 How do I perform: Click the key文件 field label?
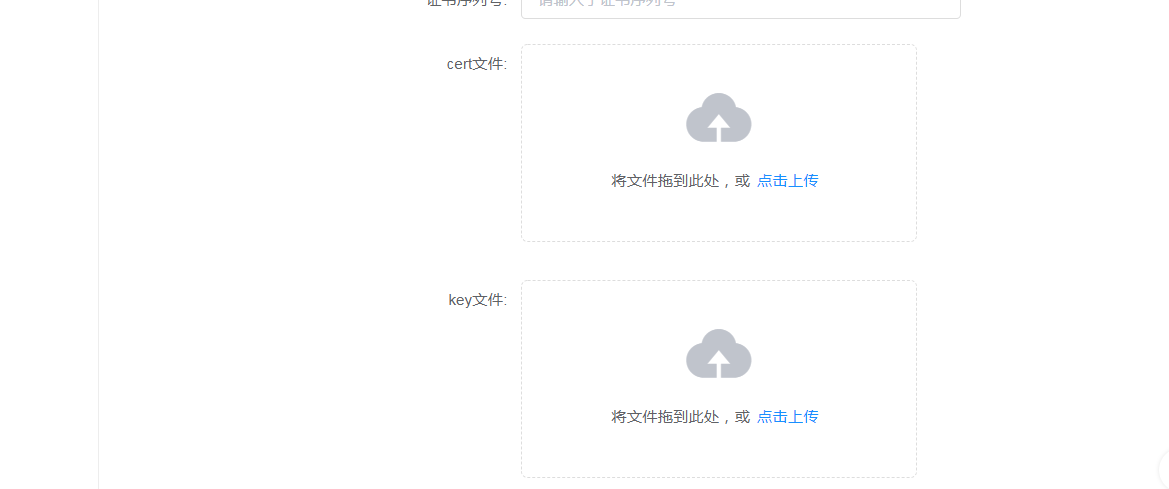tap(478, 300)
